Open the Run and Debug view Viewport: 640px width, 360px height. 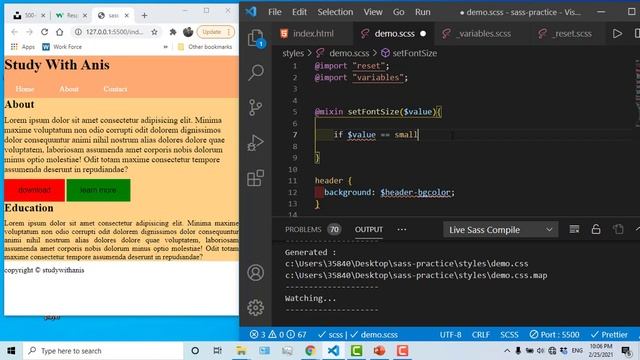256,143
